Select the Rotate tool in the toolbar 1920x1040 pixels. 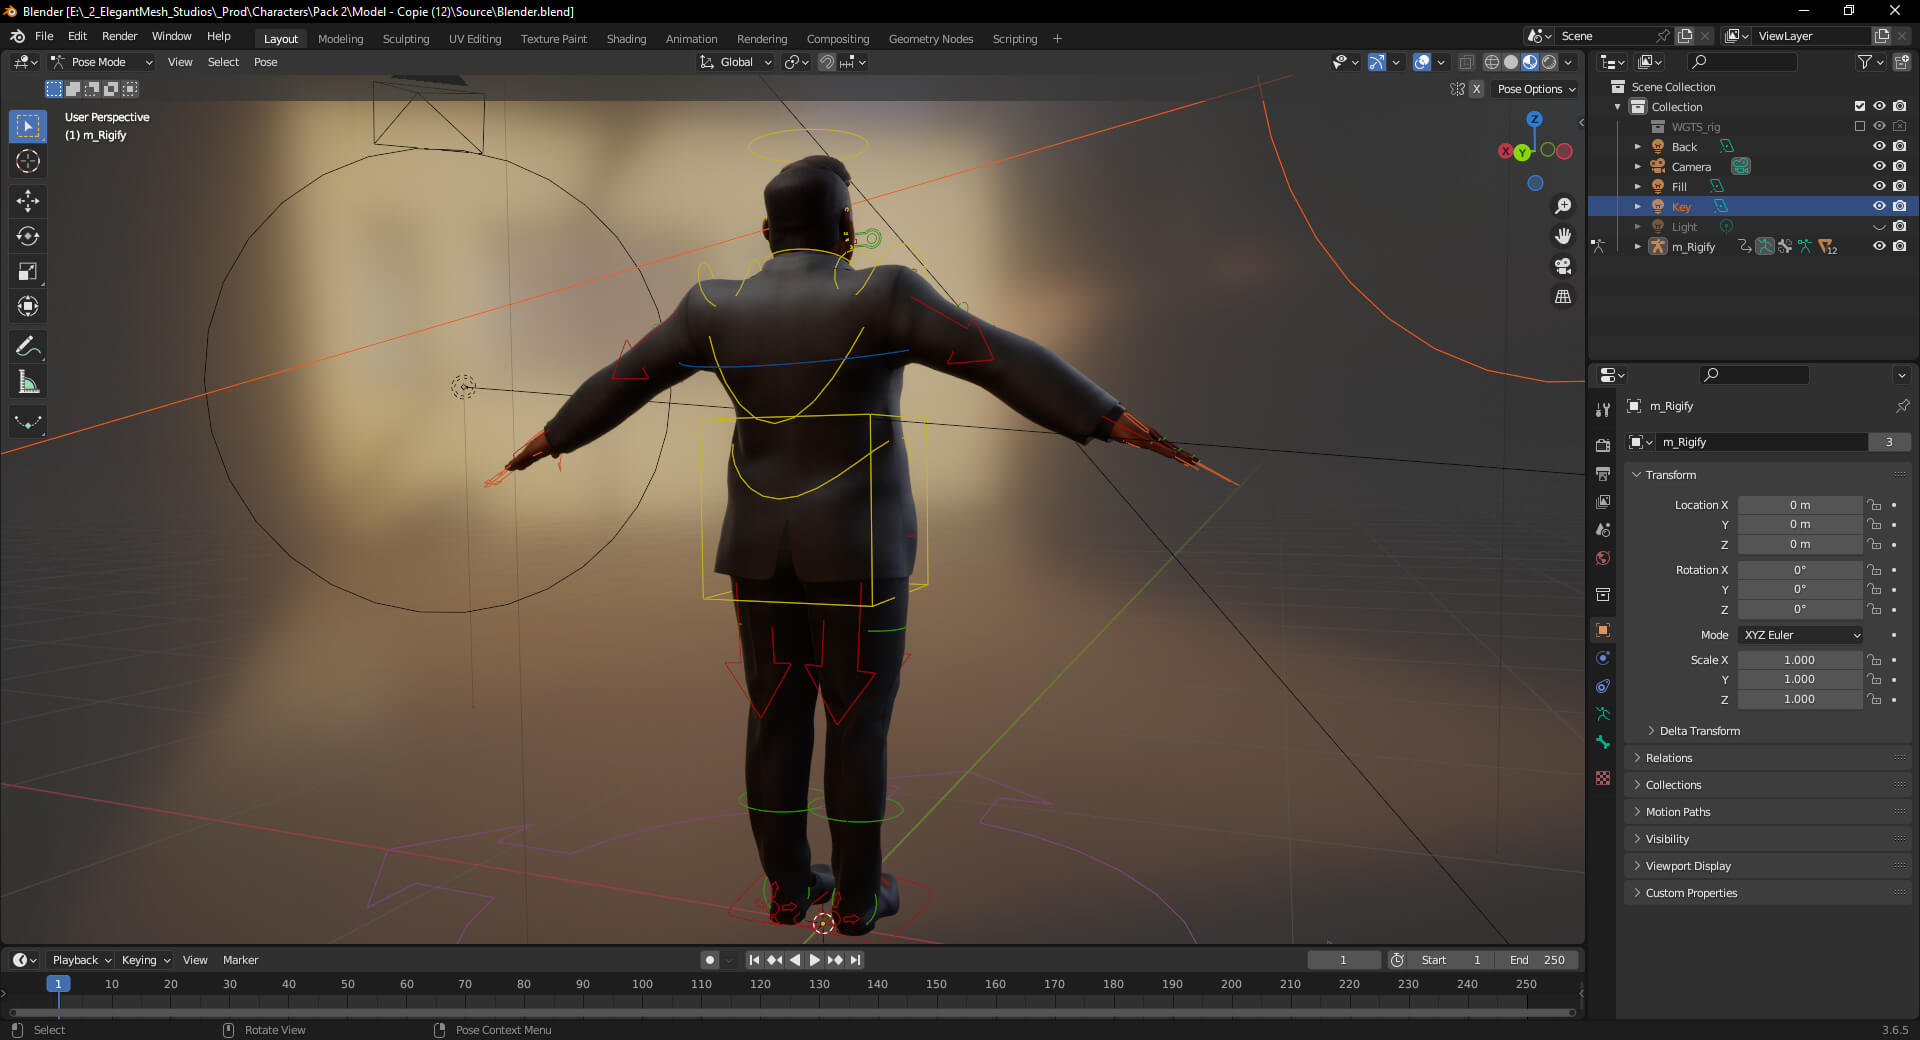(x=28, y=236)
